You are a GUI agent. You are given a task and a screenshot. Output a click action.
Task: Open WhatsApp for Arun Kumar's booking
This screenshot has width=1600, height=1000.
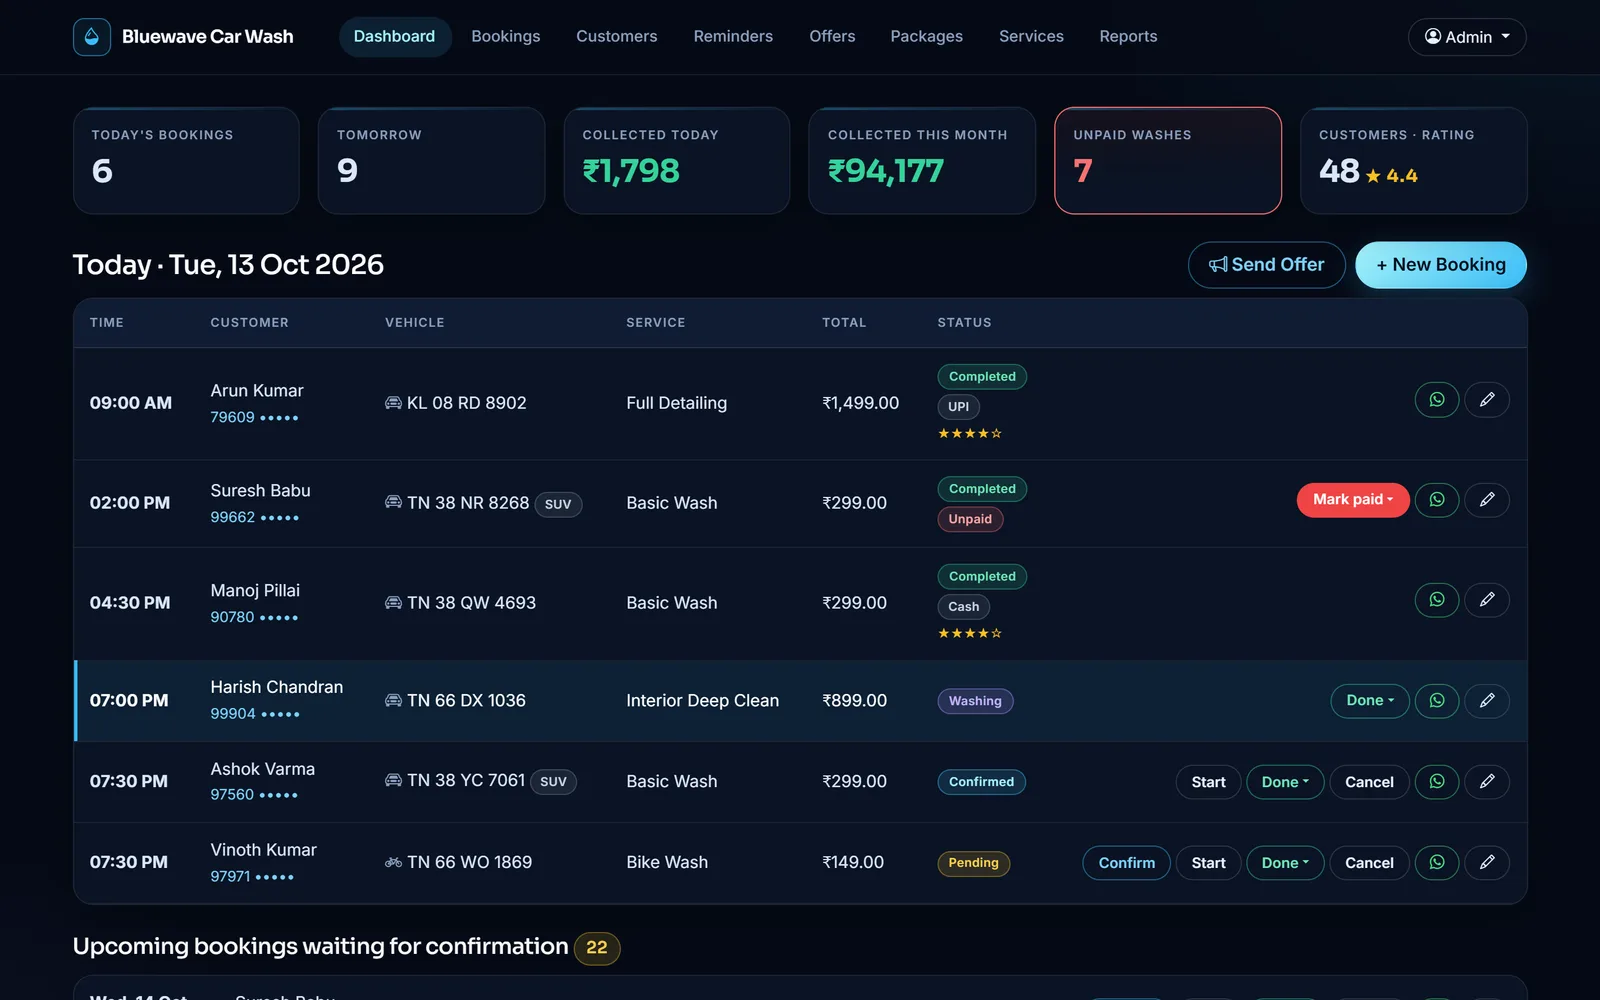1437,400
